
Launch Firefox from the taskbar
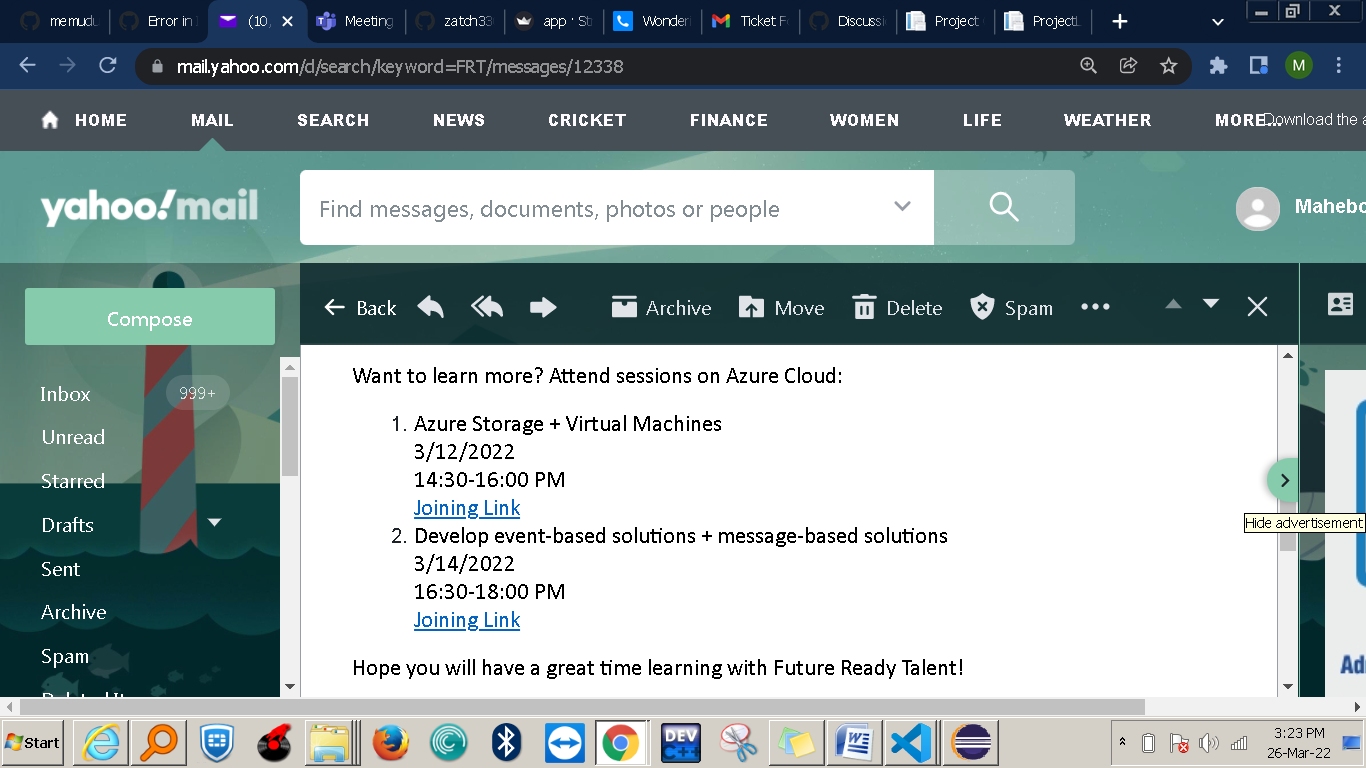[390, 742]
